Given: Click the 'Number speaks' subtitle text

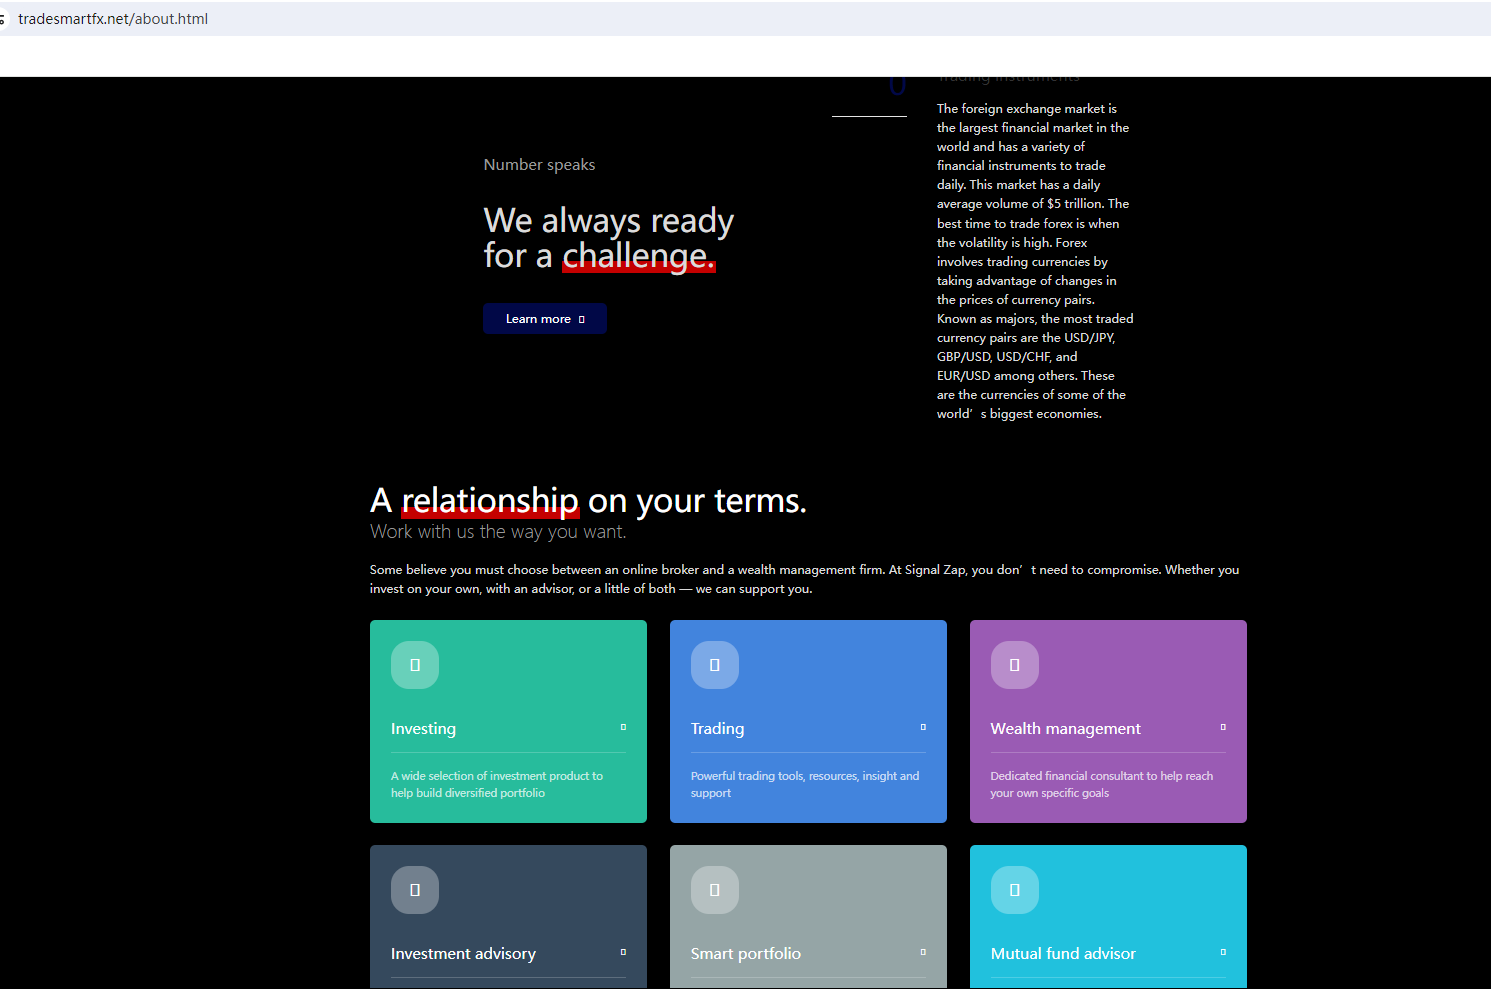Looking at the screenshot, I should 539,165.
